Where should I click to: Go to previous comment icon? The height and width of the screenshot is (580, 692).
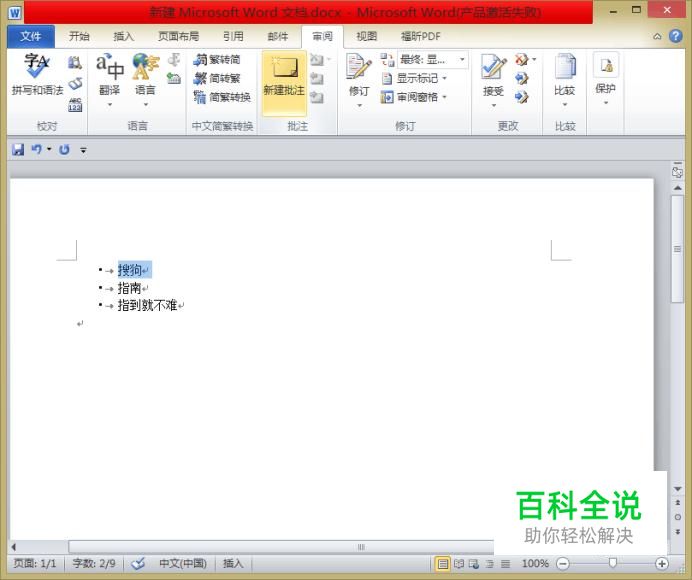(x=317, y=79)
